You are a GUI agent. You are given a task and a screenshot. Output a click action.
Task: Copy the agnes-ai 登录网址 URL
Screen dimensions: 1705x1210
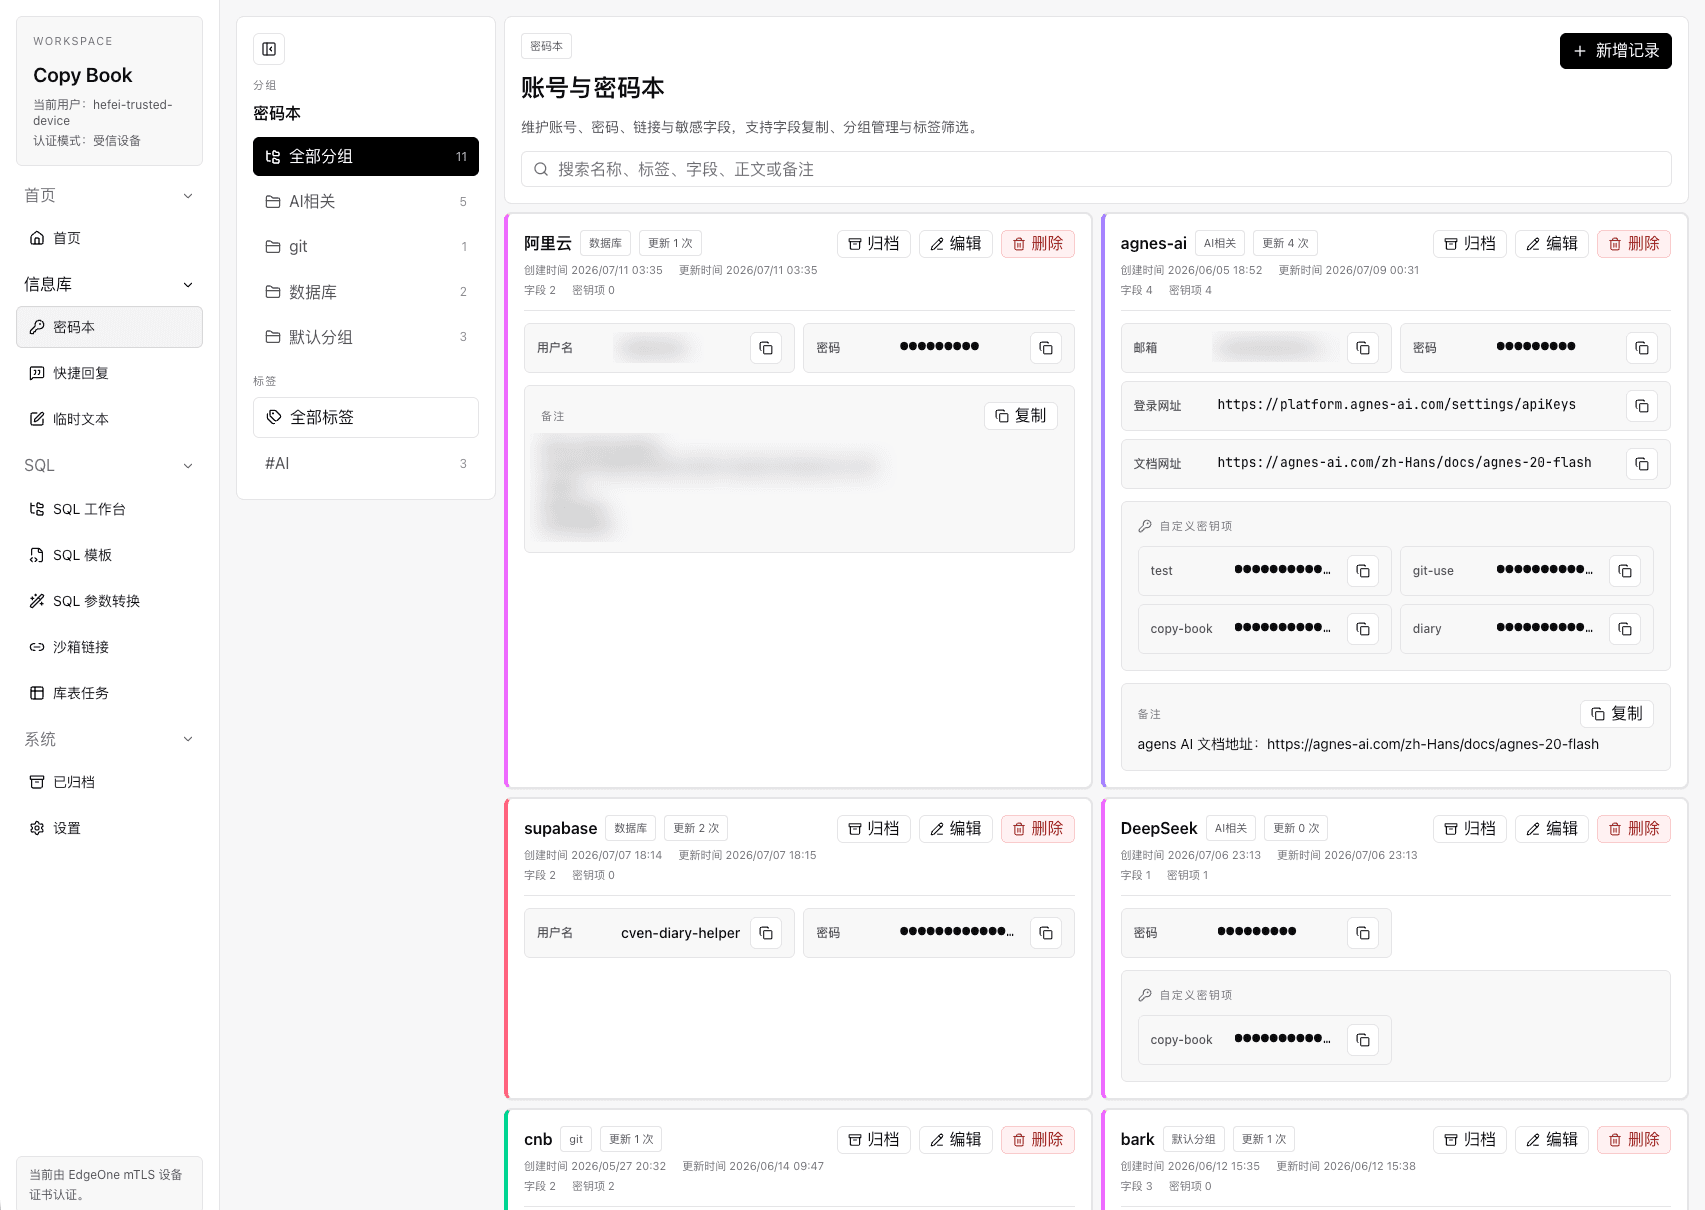pos(1642,406)
